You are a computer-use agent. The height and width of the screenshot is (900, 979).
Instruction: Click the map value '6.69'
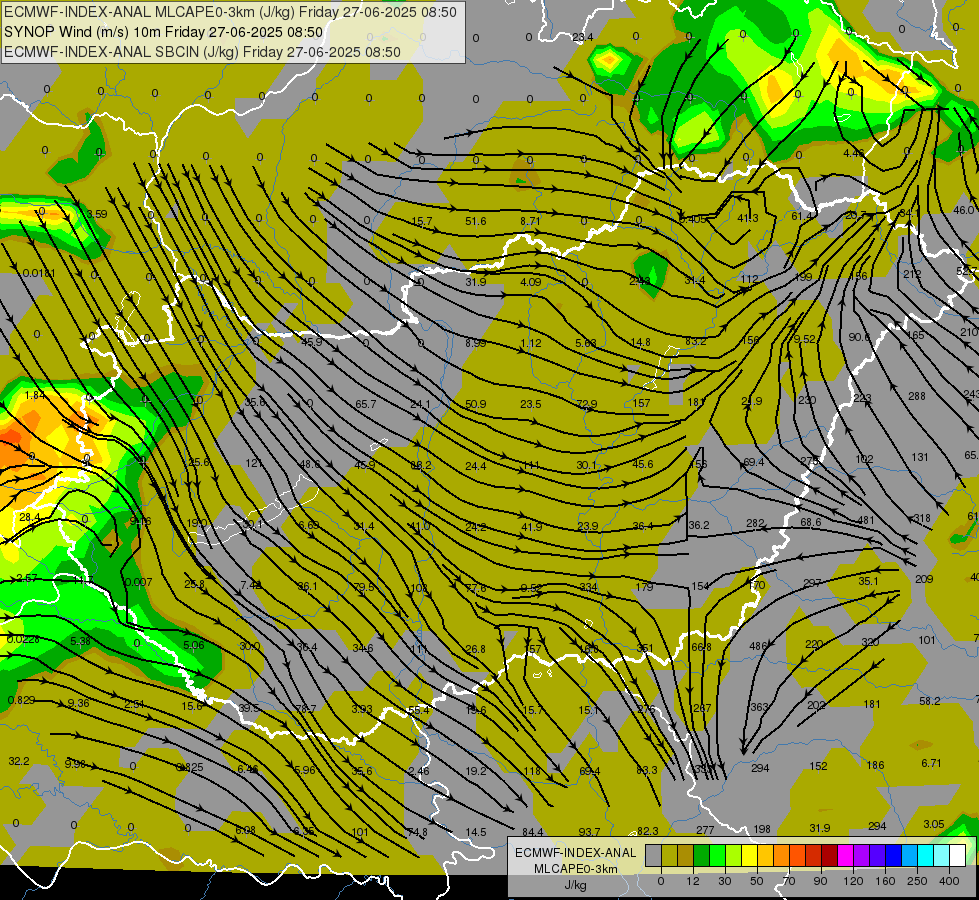(x=309, y=525)
